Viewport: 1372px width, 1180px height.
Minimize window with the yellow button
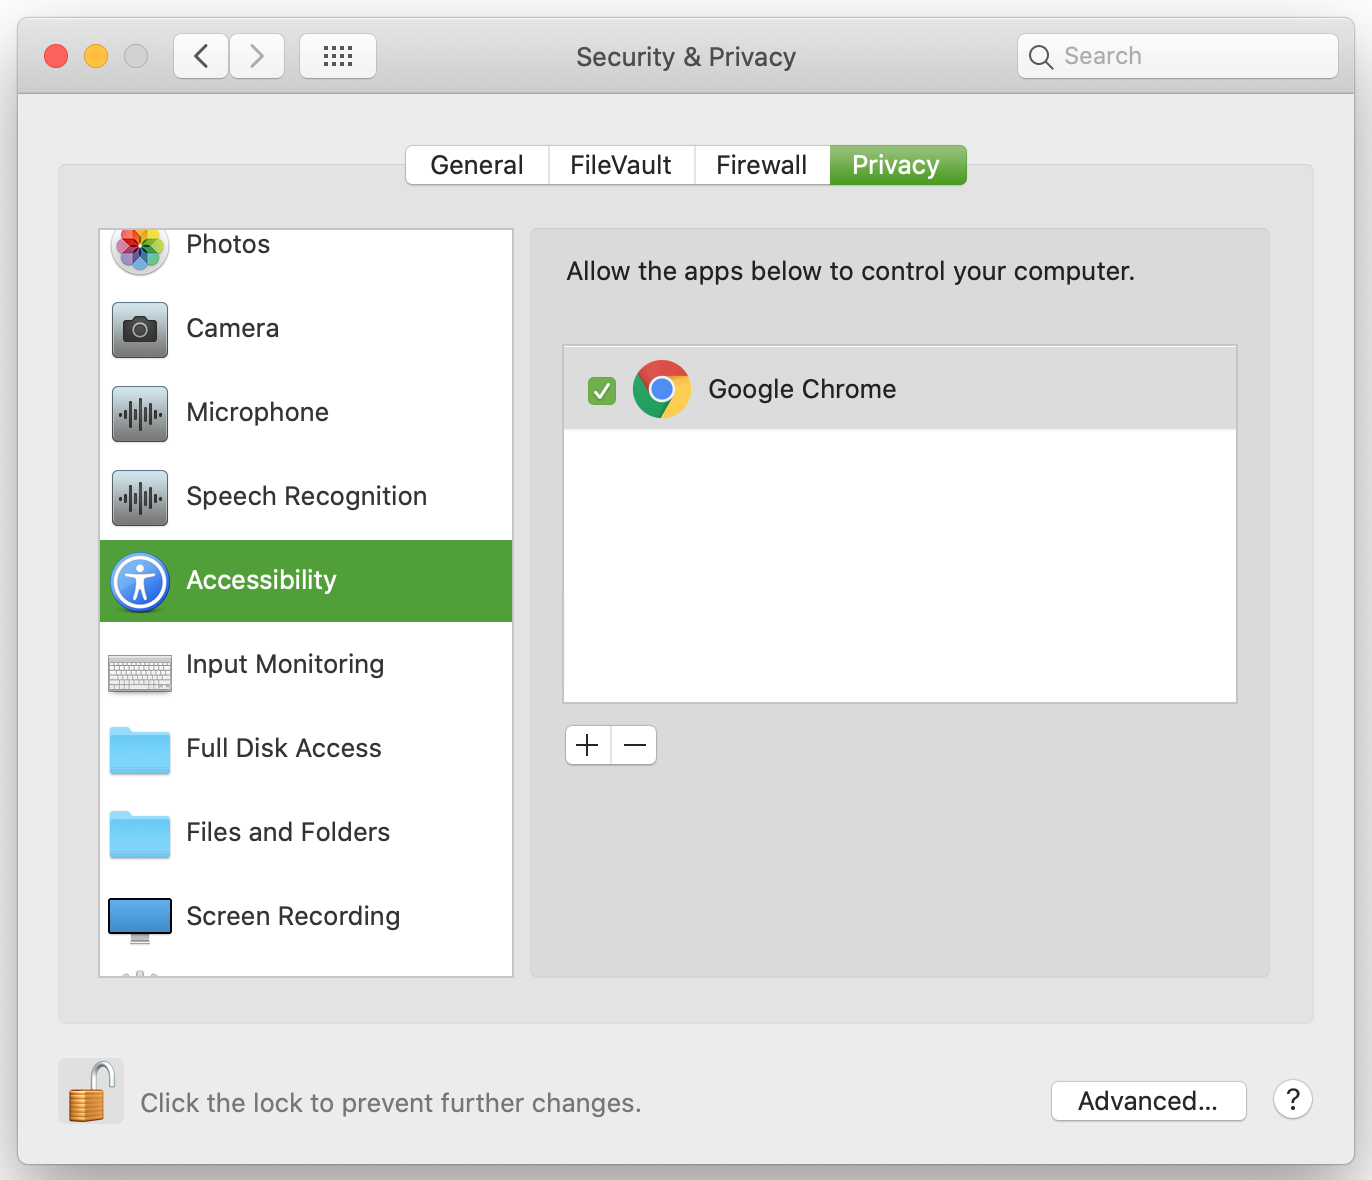96,56
